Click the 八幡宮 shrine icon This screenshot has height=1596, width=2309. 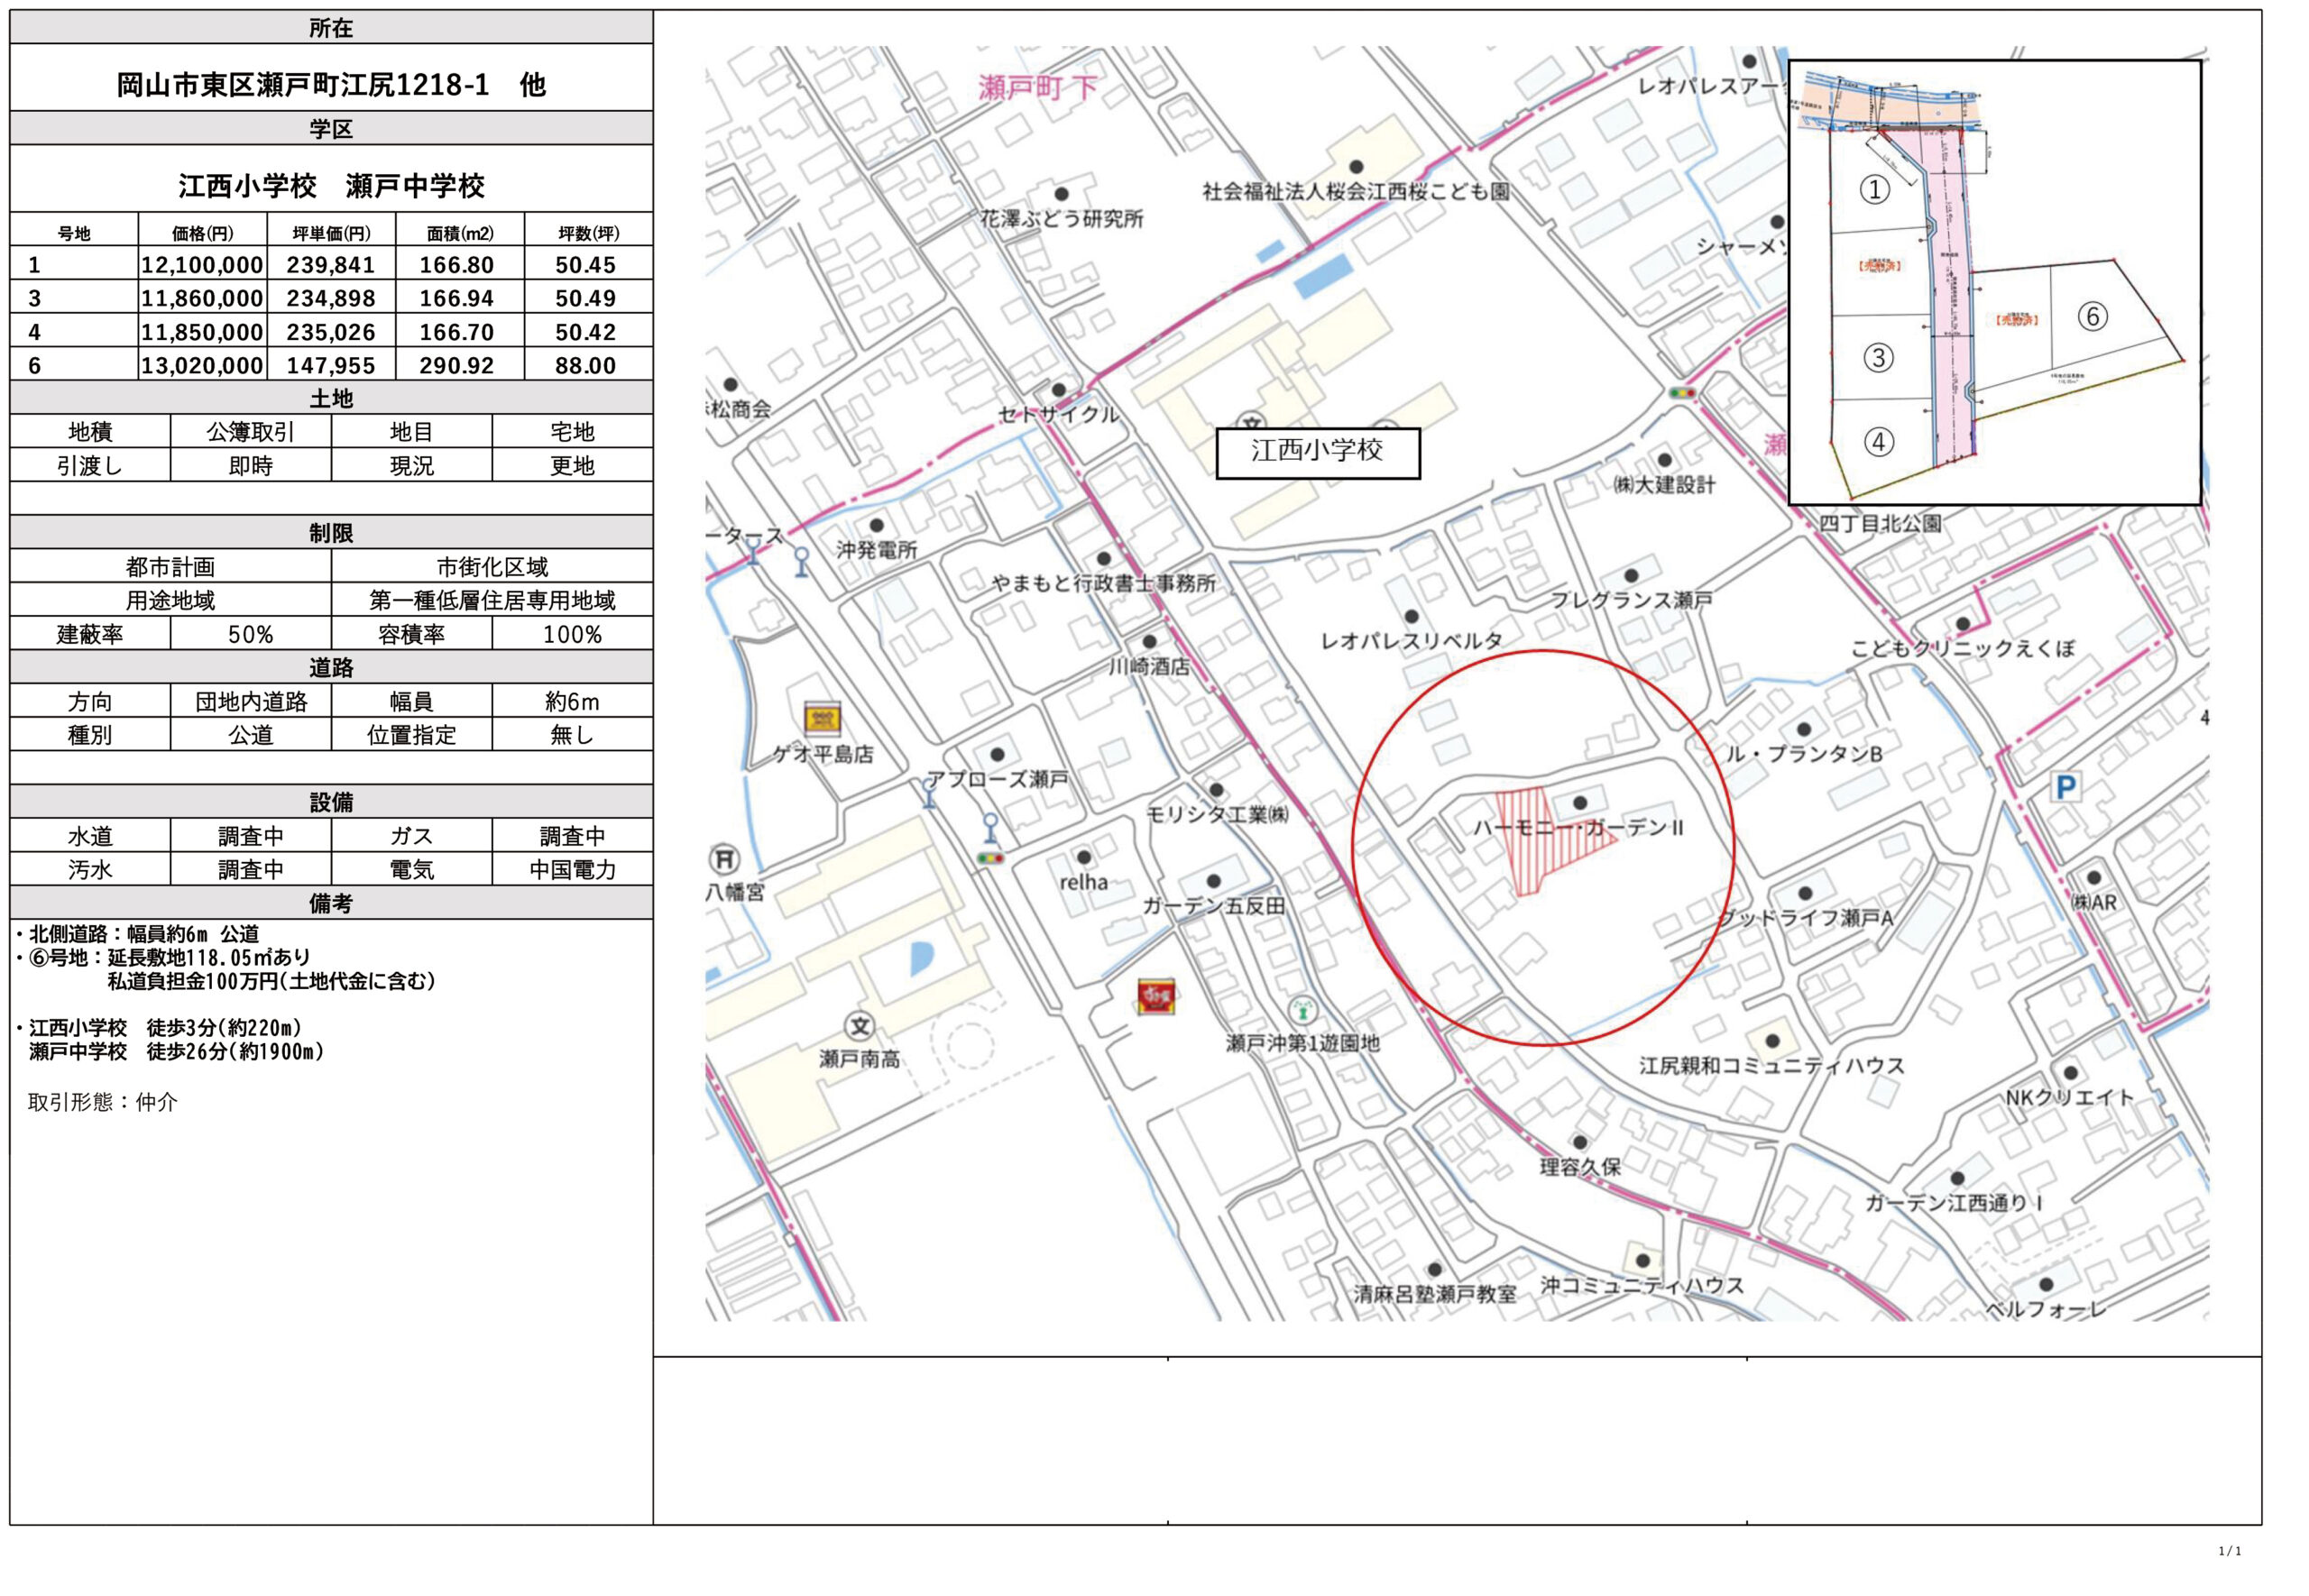(x=724, y=859)
